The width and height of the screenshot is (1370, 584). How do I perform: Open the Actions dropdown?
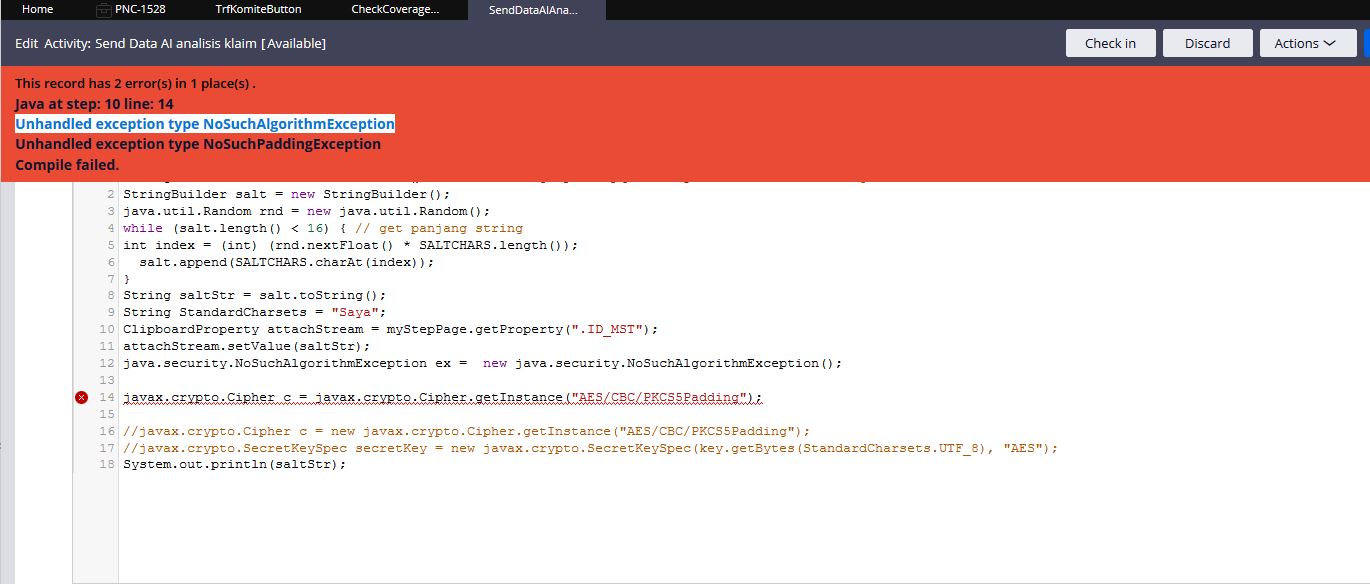coord(1307,43)
